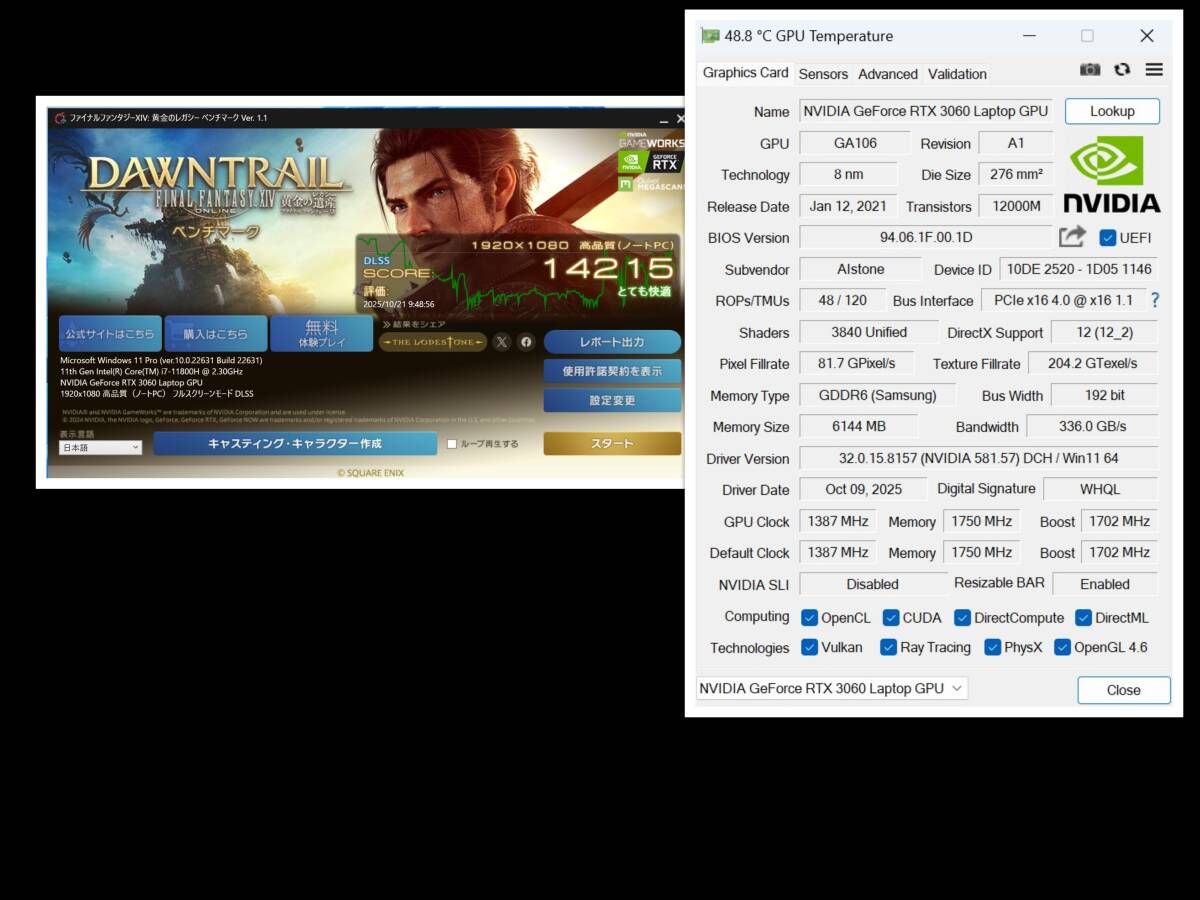Click the NVIDIA SLI Disabled value

872,584
